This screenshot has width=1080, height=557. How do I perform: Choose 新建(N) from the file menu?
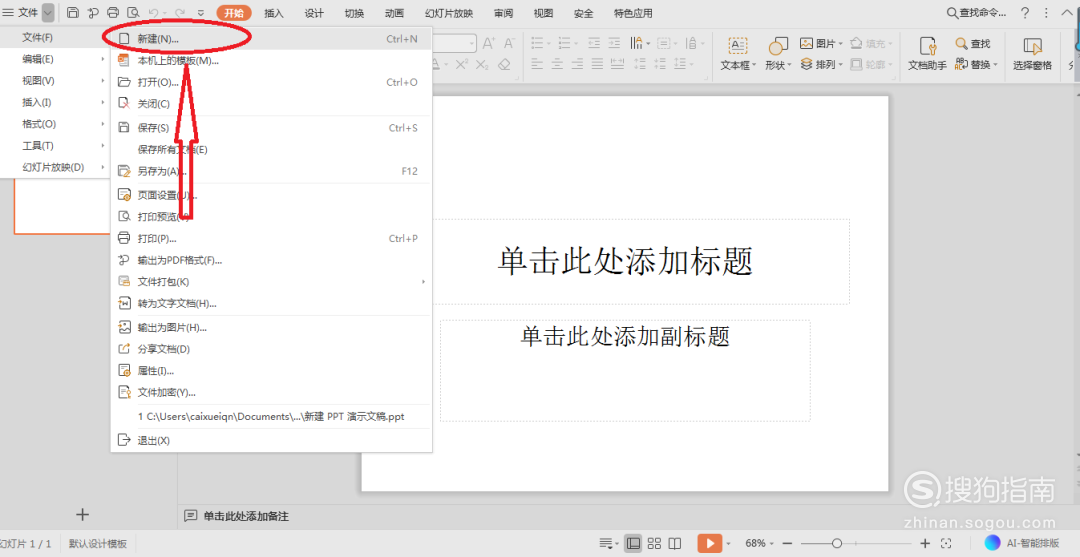pos(271,39)
